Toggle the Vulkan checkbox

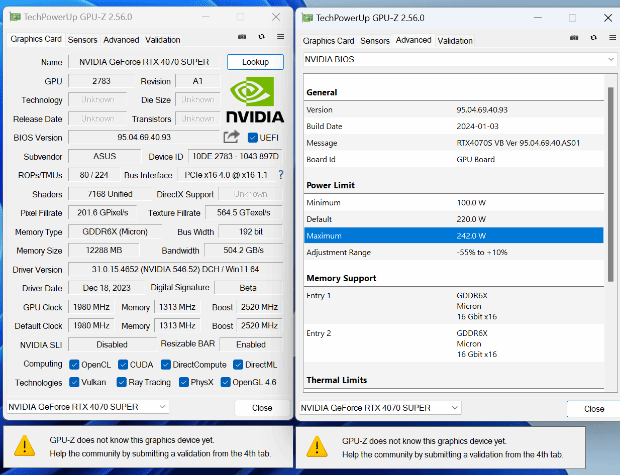coord(74,382)
